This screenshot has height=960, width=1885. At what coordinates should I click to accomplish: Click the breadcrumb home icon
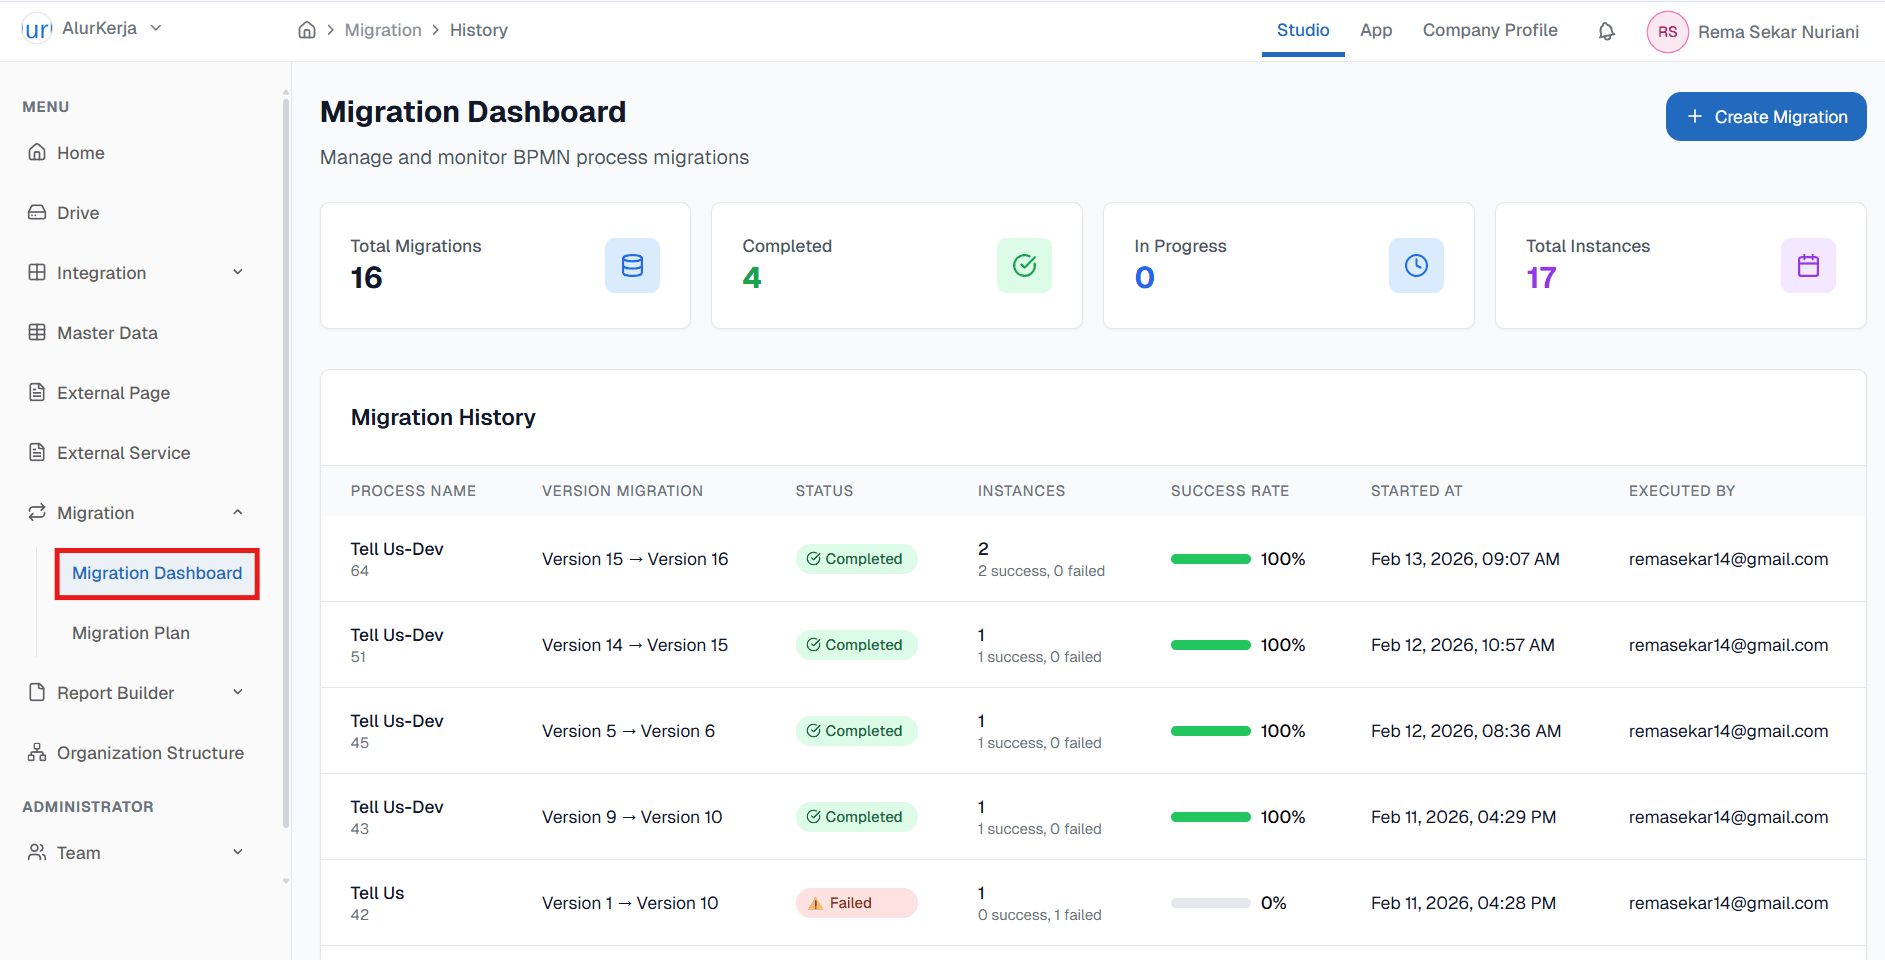tap(307, 30)
